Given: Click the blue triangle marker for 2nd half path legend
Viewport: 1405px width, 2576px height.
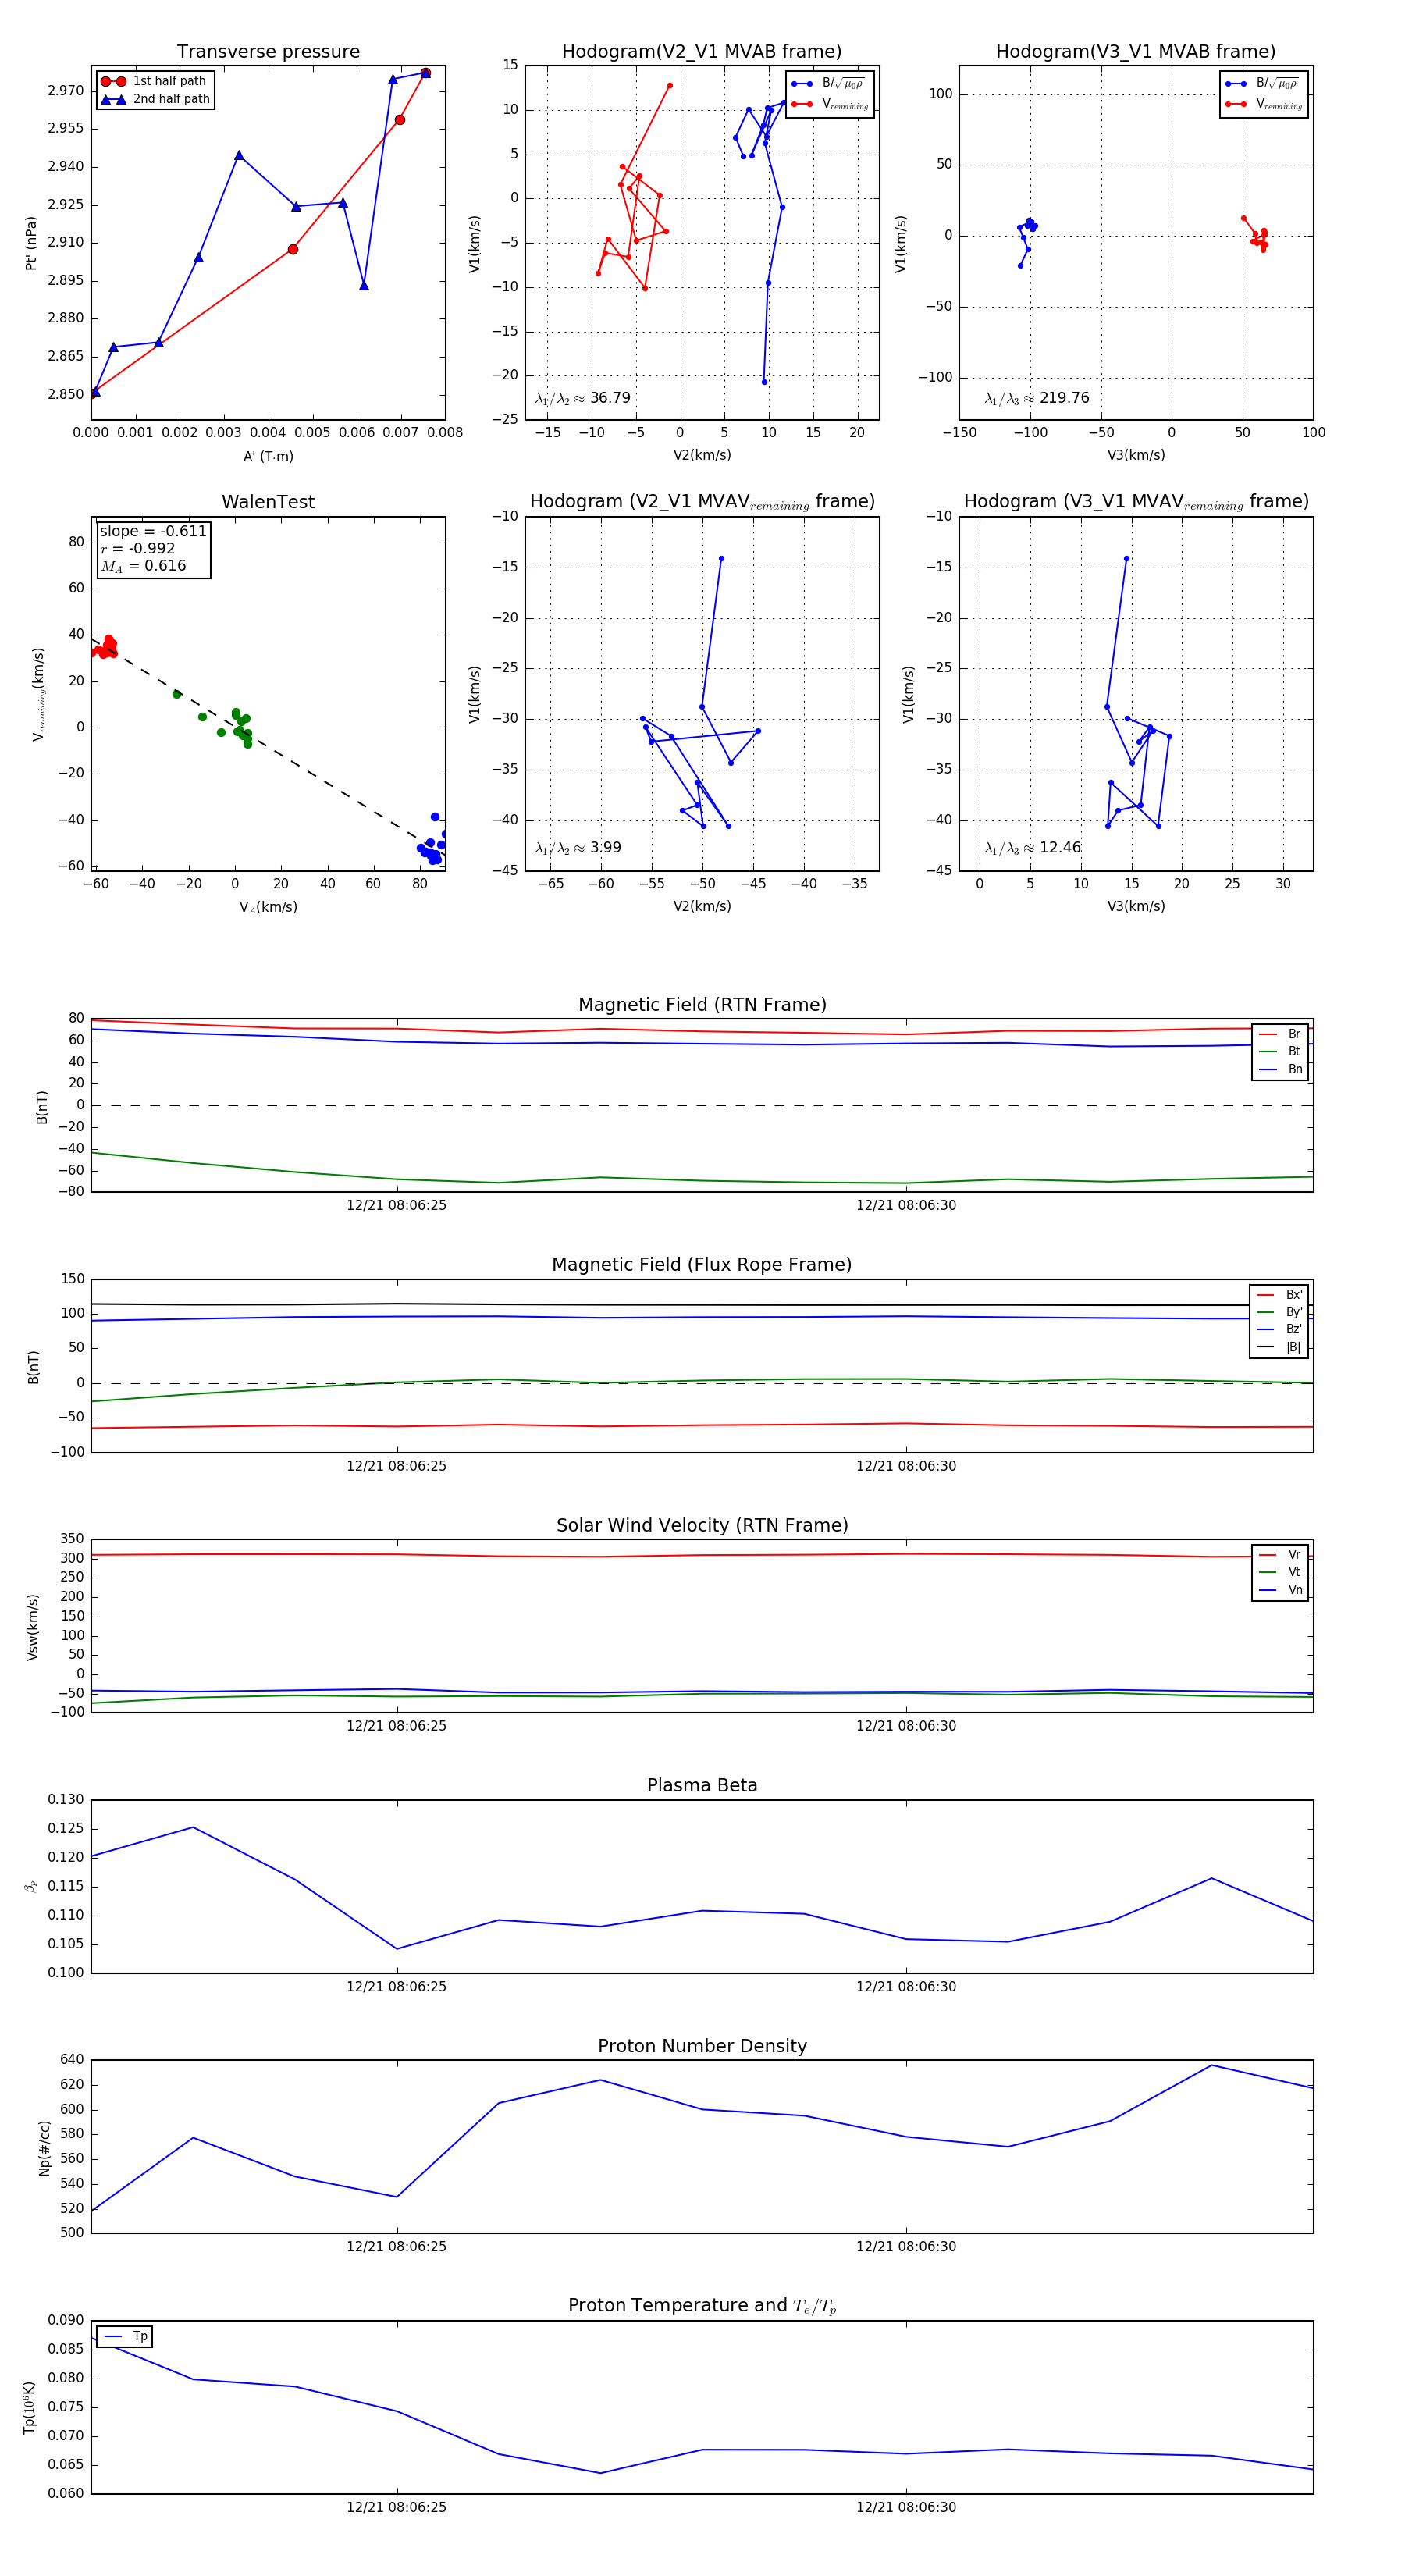Looking at the screenshot, I should click(113, 99).
